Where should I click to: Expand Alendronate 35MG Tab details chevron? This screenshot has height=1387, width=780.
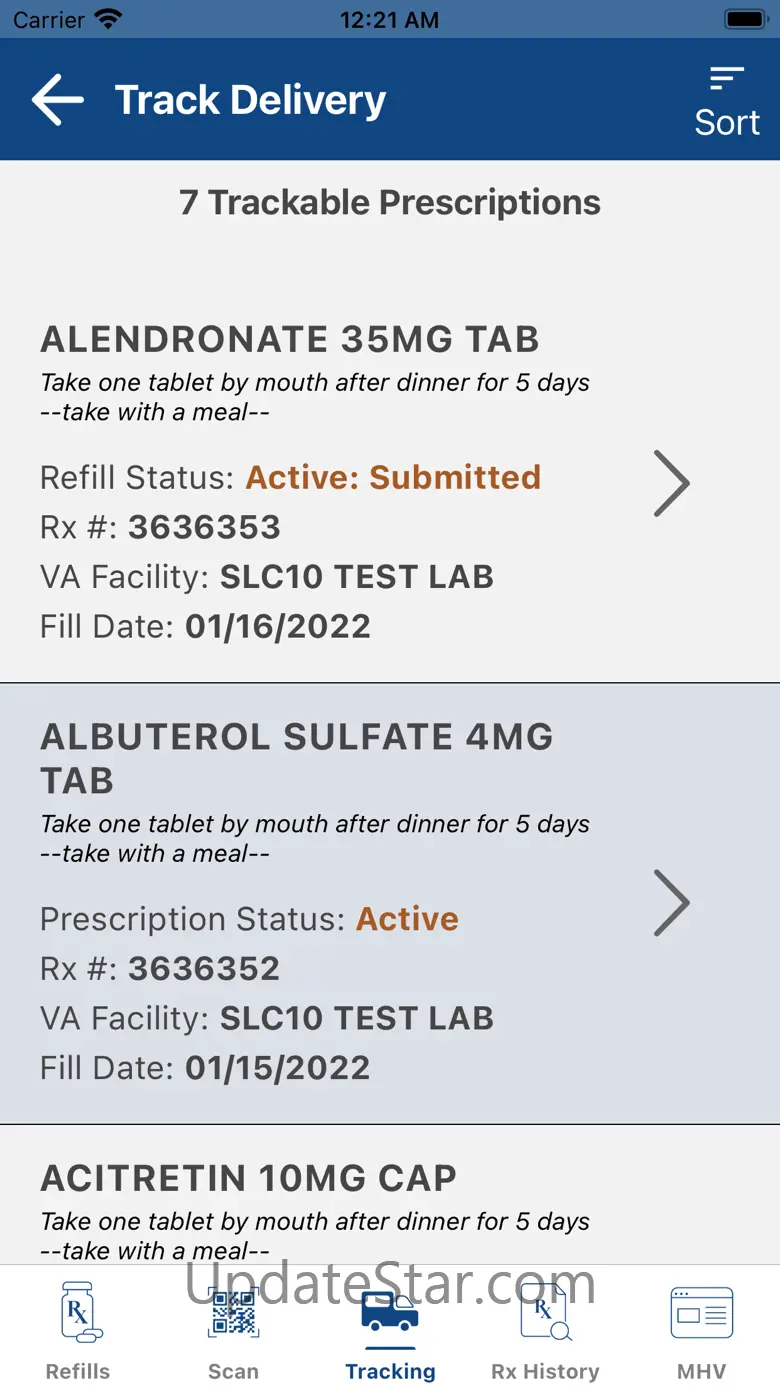[x=671, y=482]
